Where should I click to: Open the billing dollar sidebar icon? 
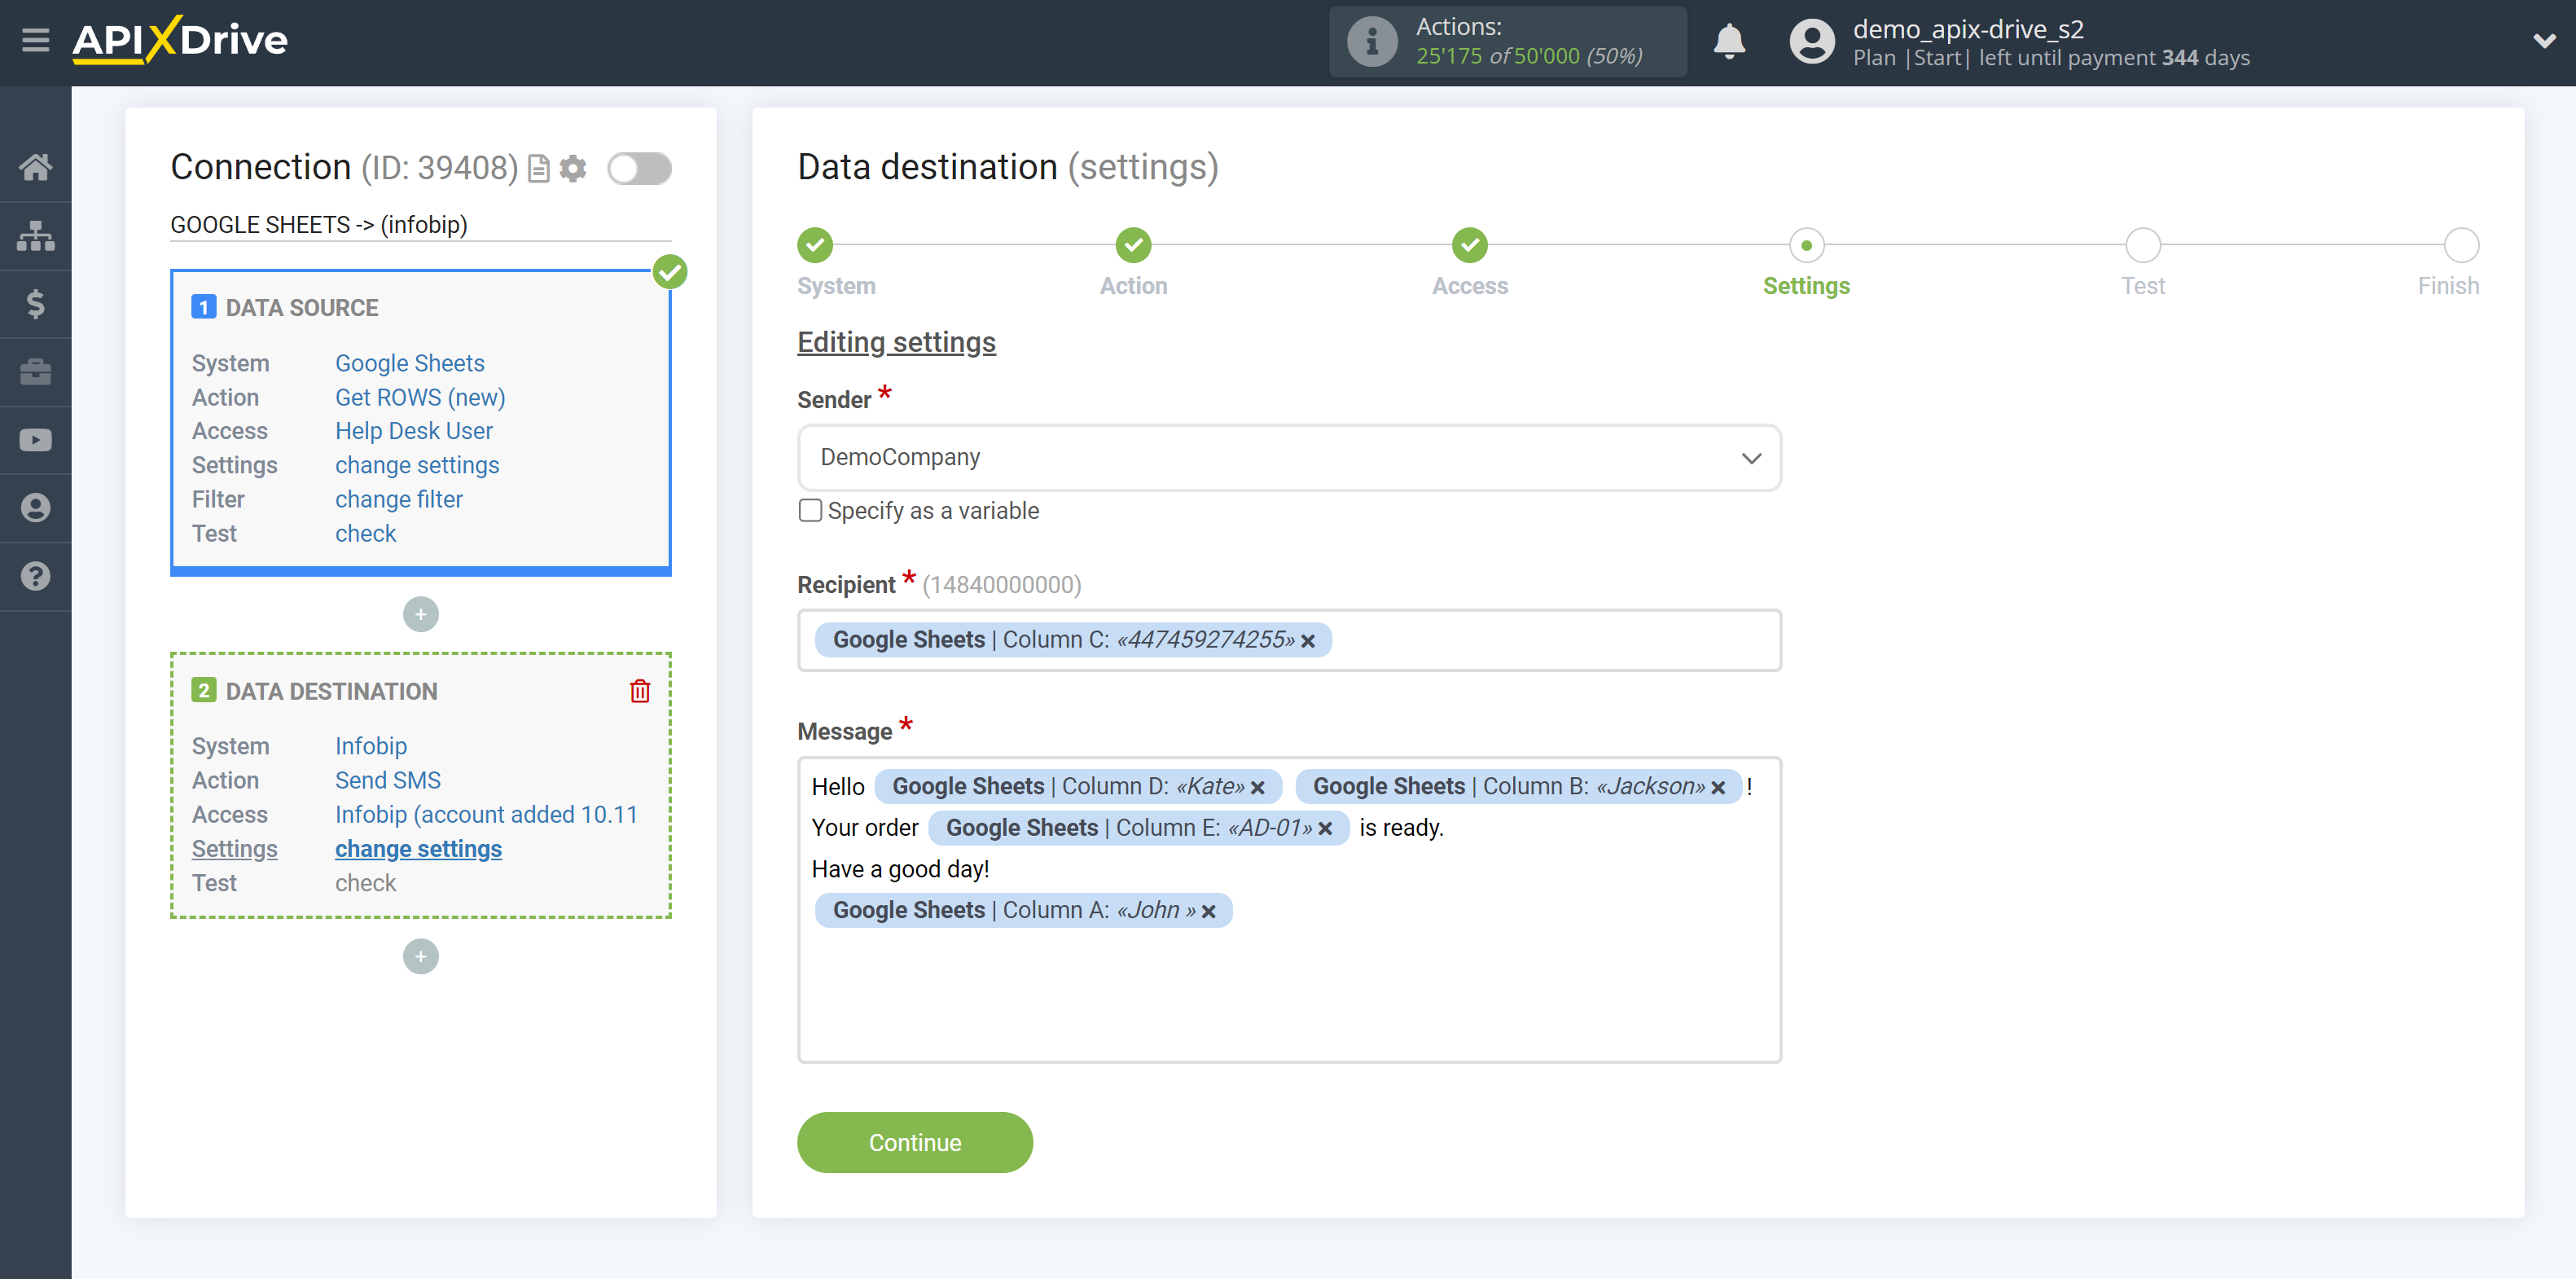coord(36,303)
